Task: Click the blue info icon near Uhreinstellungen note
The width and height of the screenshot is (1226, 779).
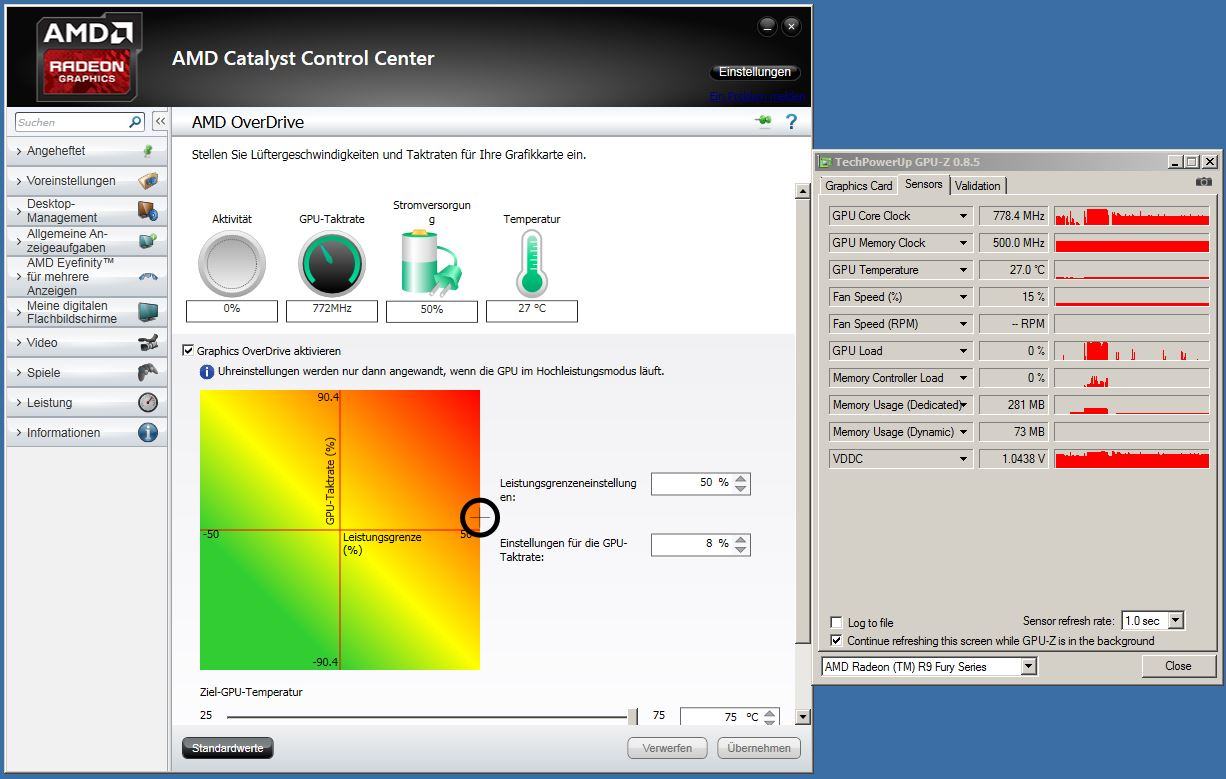Action: point(207,372)
